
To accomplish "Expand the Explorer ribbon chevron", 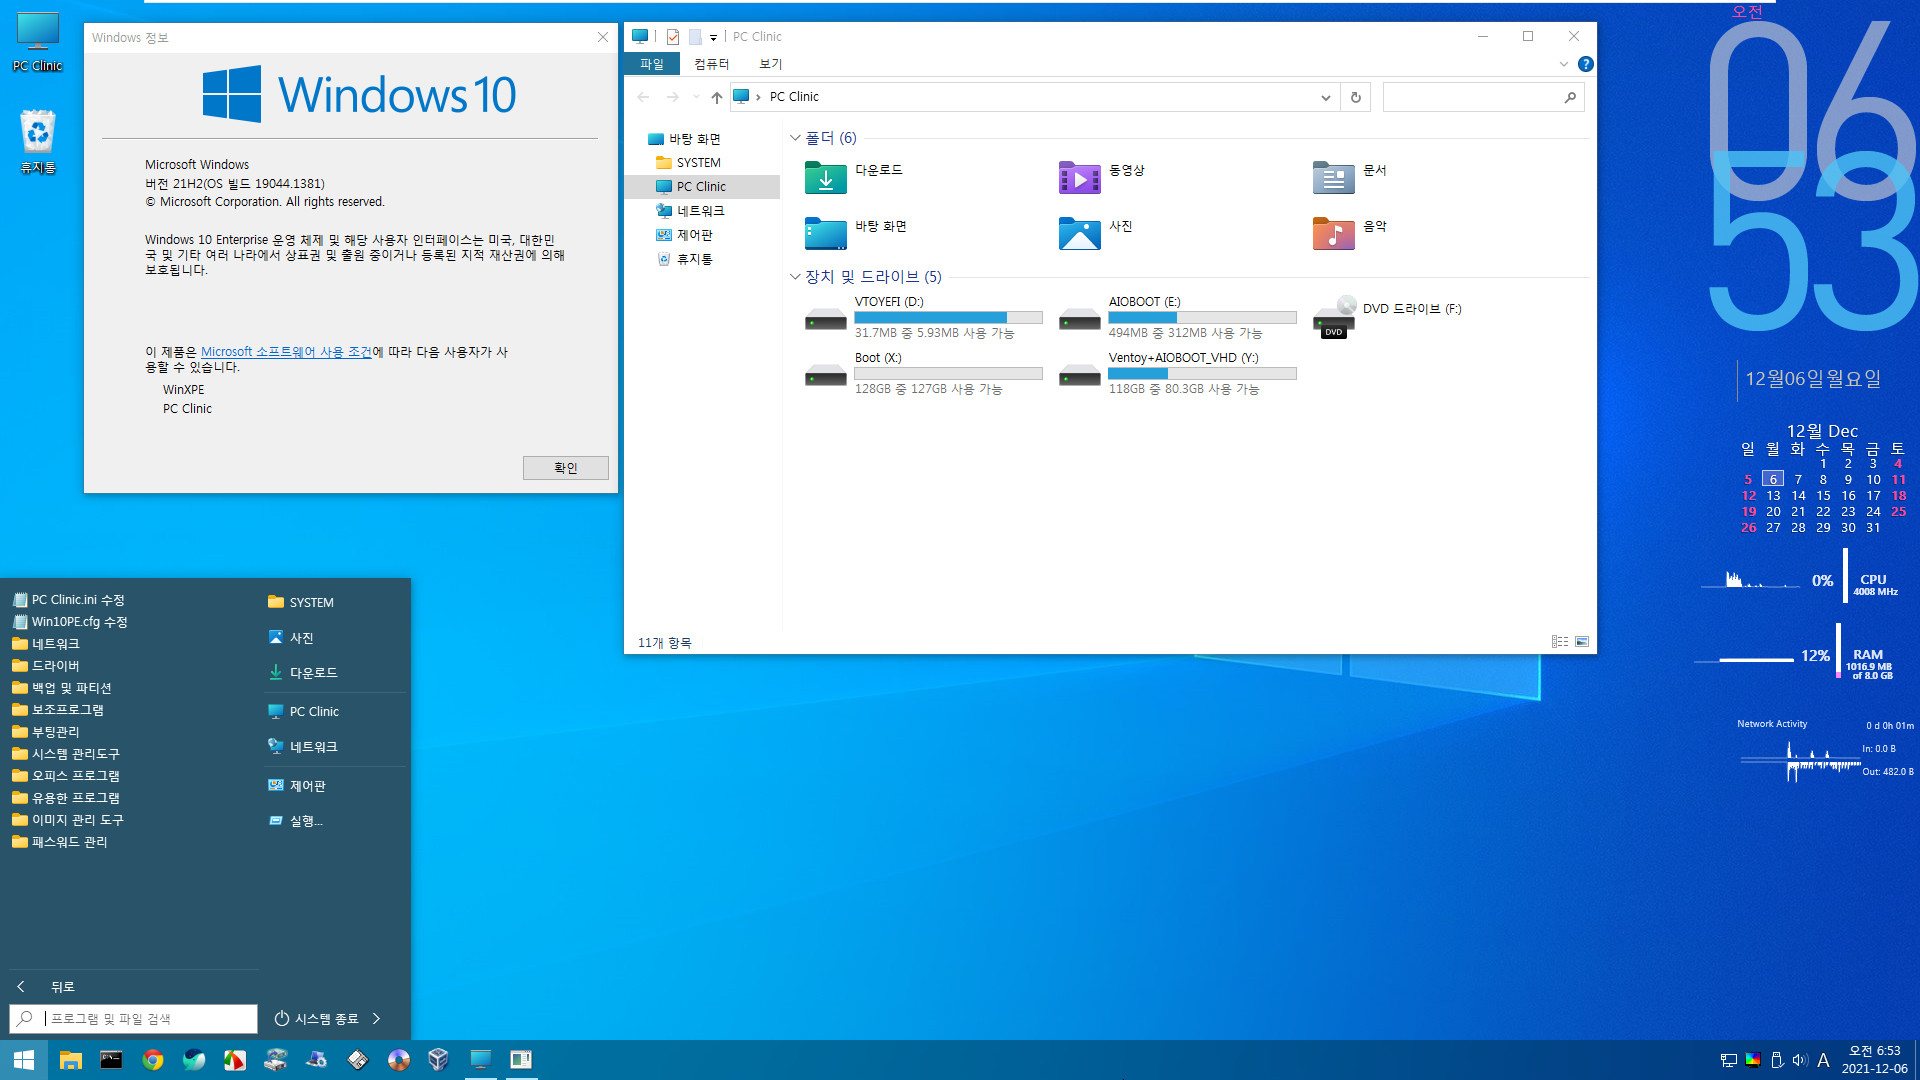I will coord(1563,64).
